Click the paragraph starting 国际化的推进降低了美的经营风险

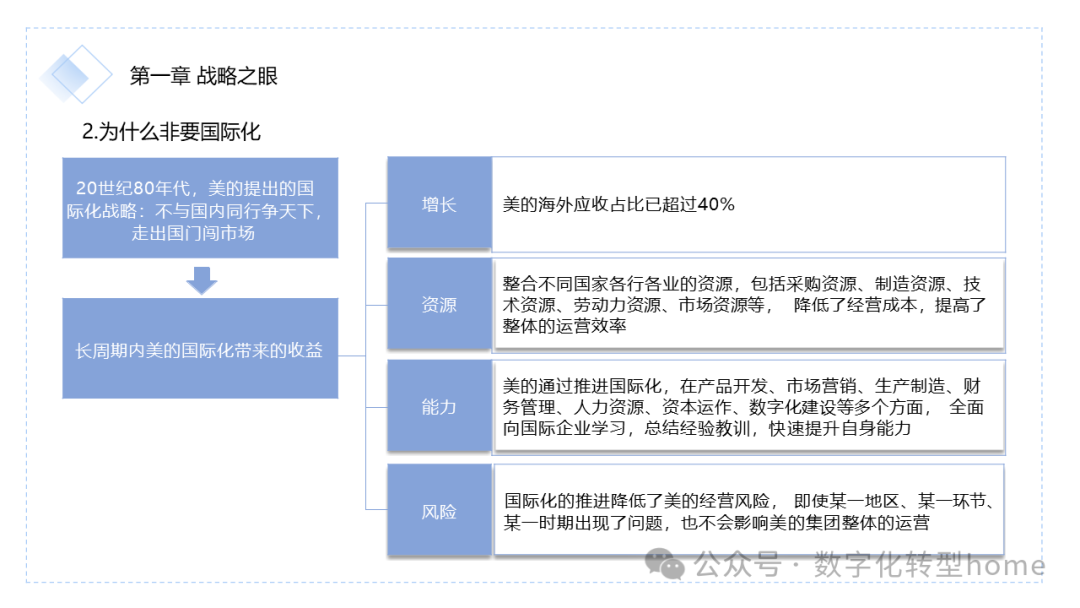coord(748,512)
